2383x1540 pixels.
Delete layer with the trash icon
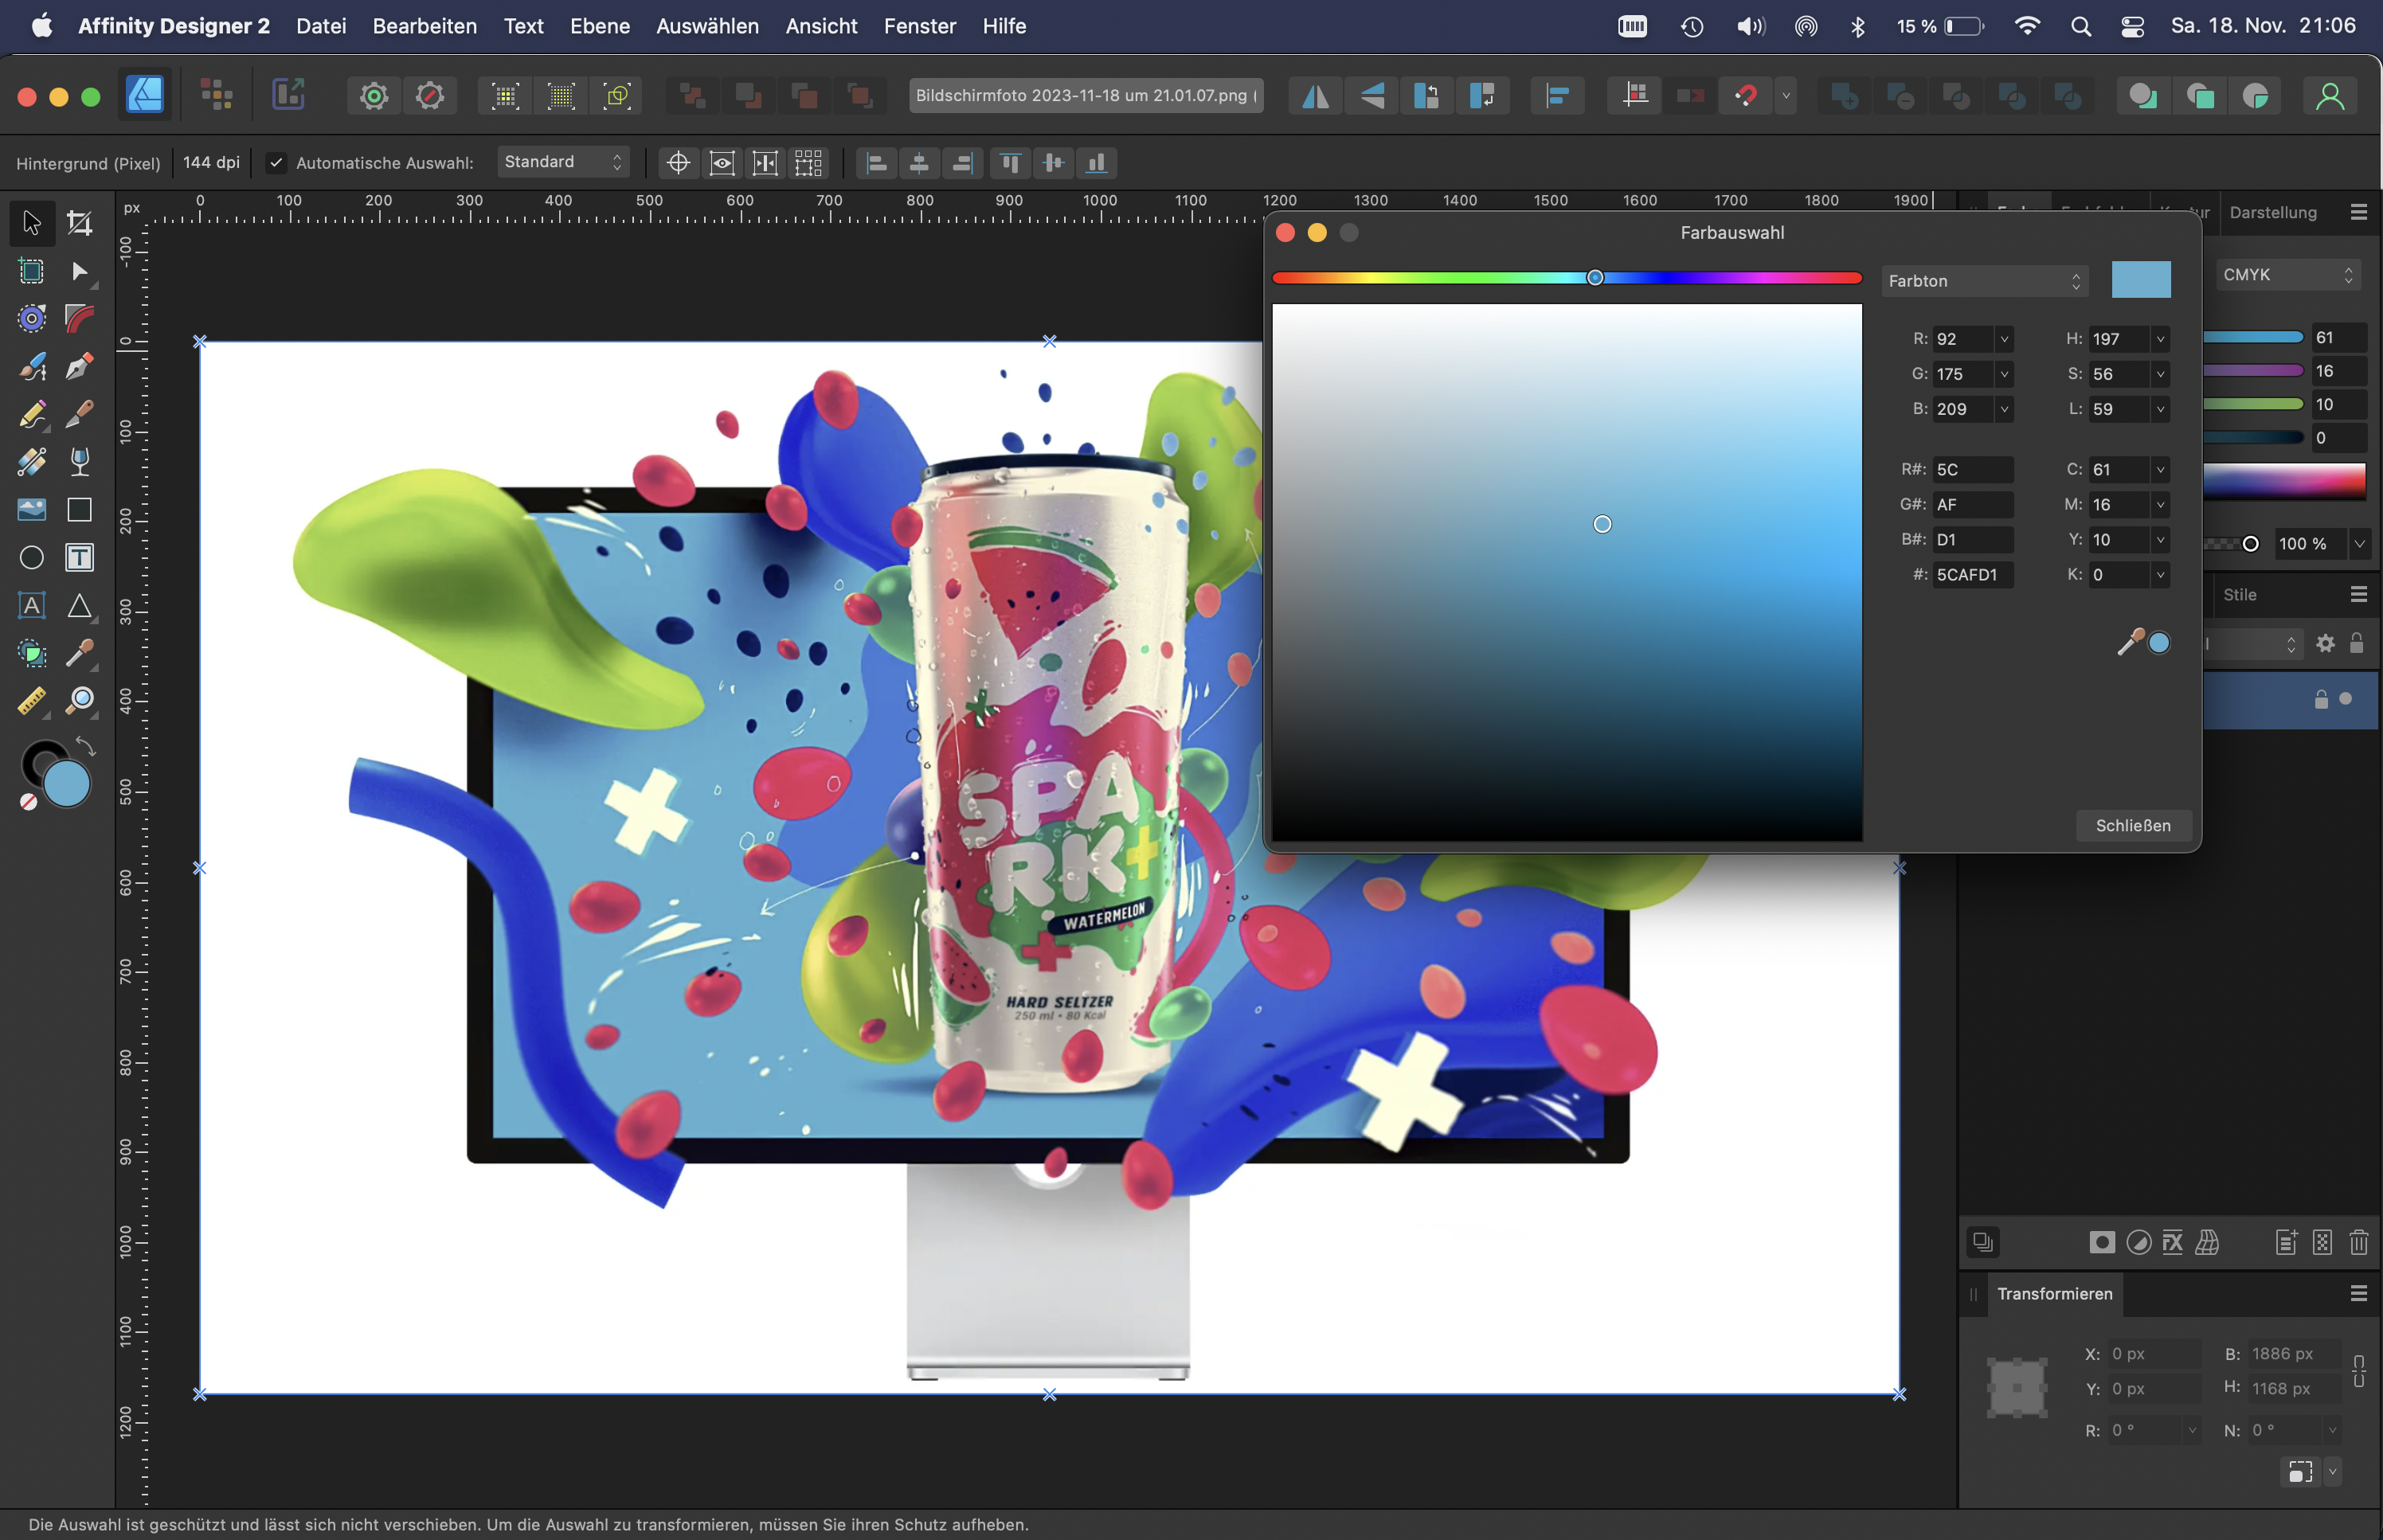[x=2359, y=1242]
